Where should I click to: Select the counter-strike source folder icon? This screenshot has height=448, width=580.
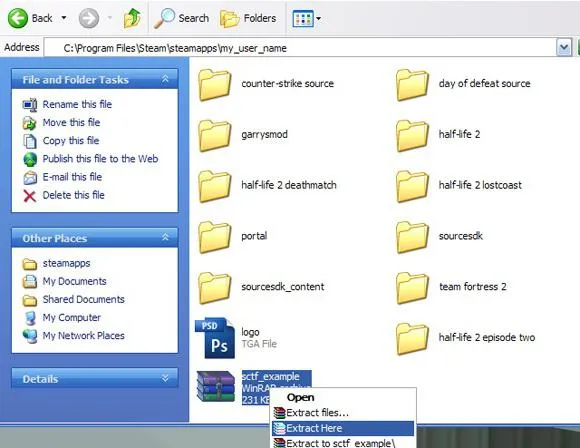pyautogui.click(x=215, y=85)
